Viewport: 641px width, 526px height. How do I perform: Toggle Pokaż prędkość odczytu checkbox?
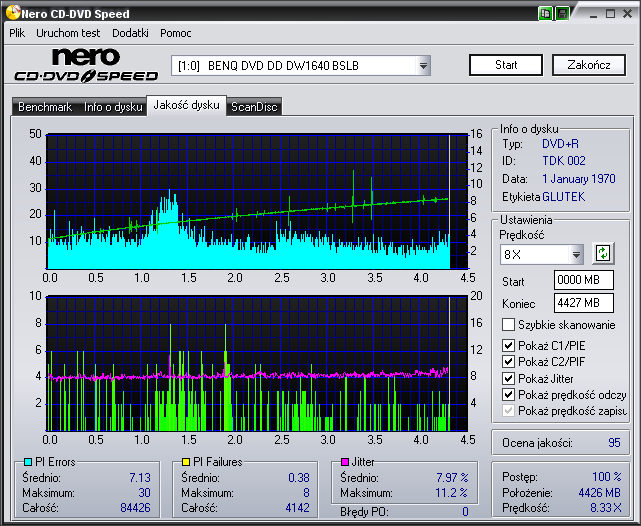(508, 394)
